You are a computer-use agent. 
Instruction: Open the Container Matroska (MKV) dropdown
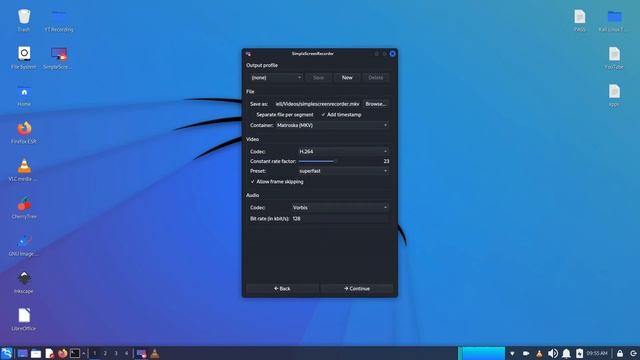[x=332, y=125]
